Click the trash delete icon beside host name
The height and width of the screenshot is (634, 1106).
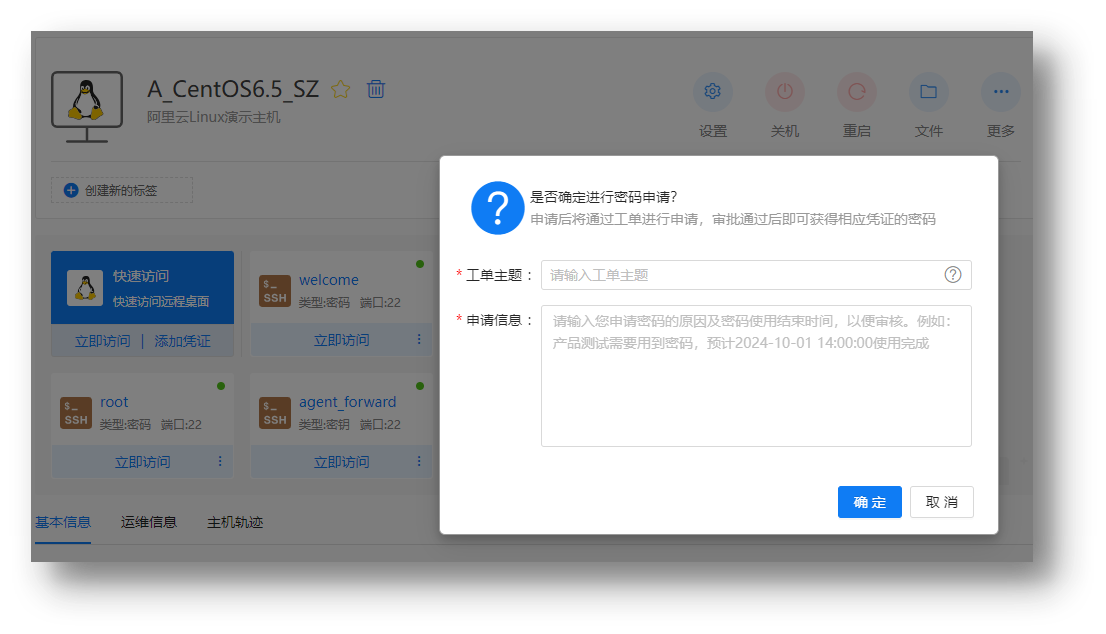376,89
